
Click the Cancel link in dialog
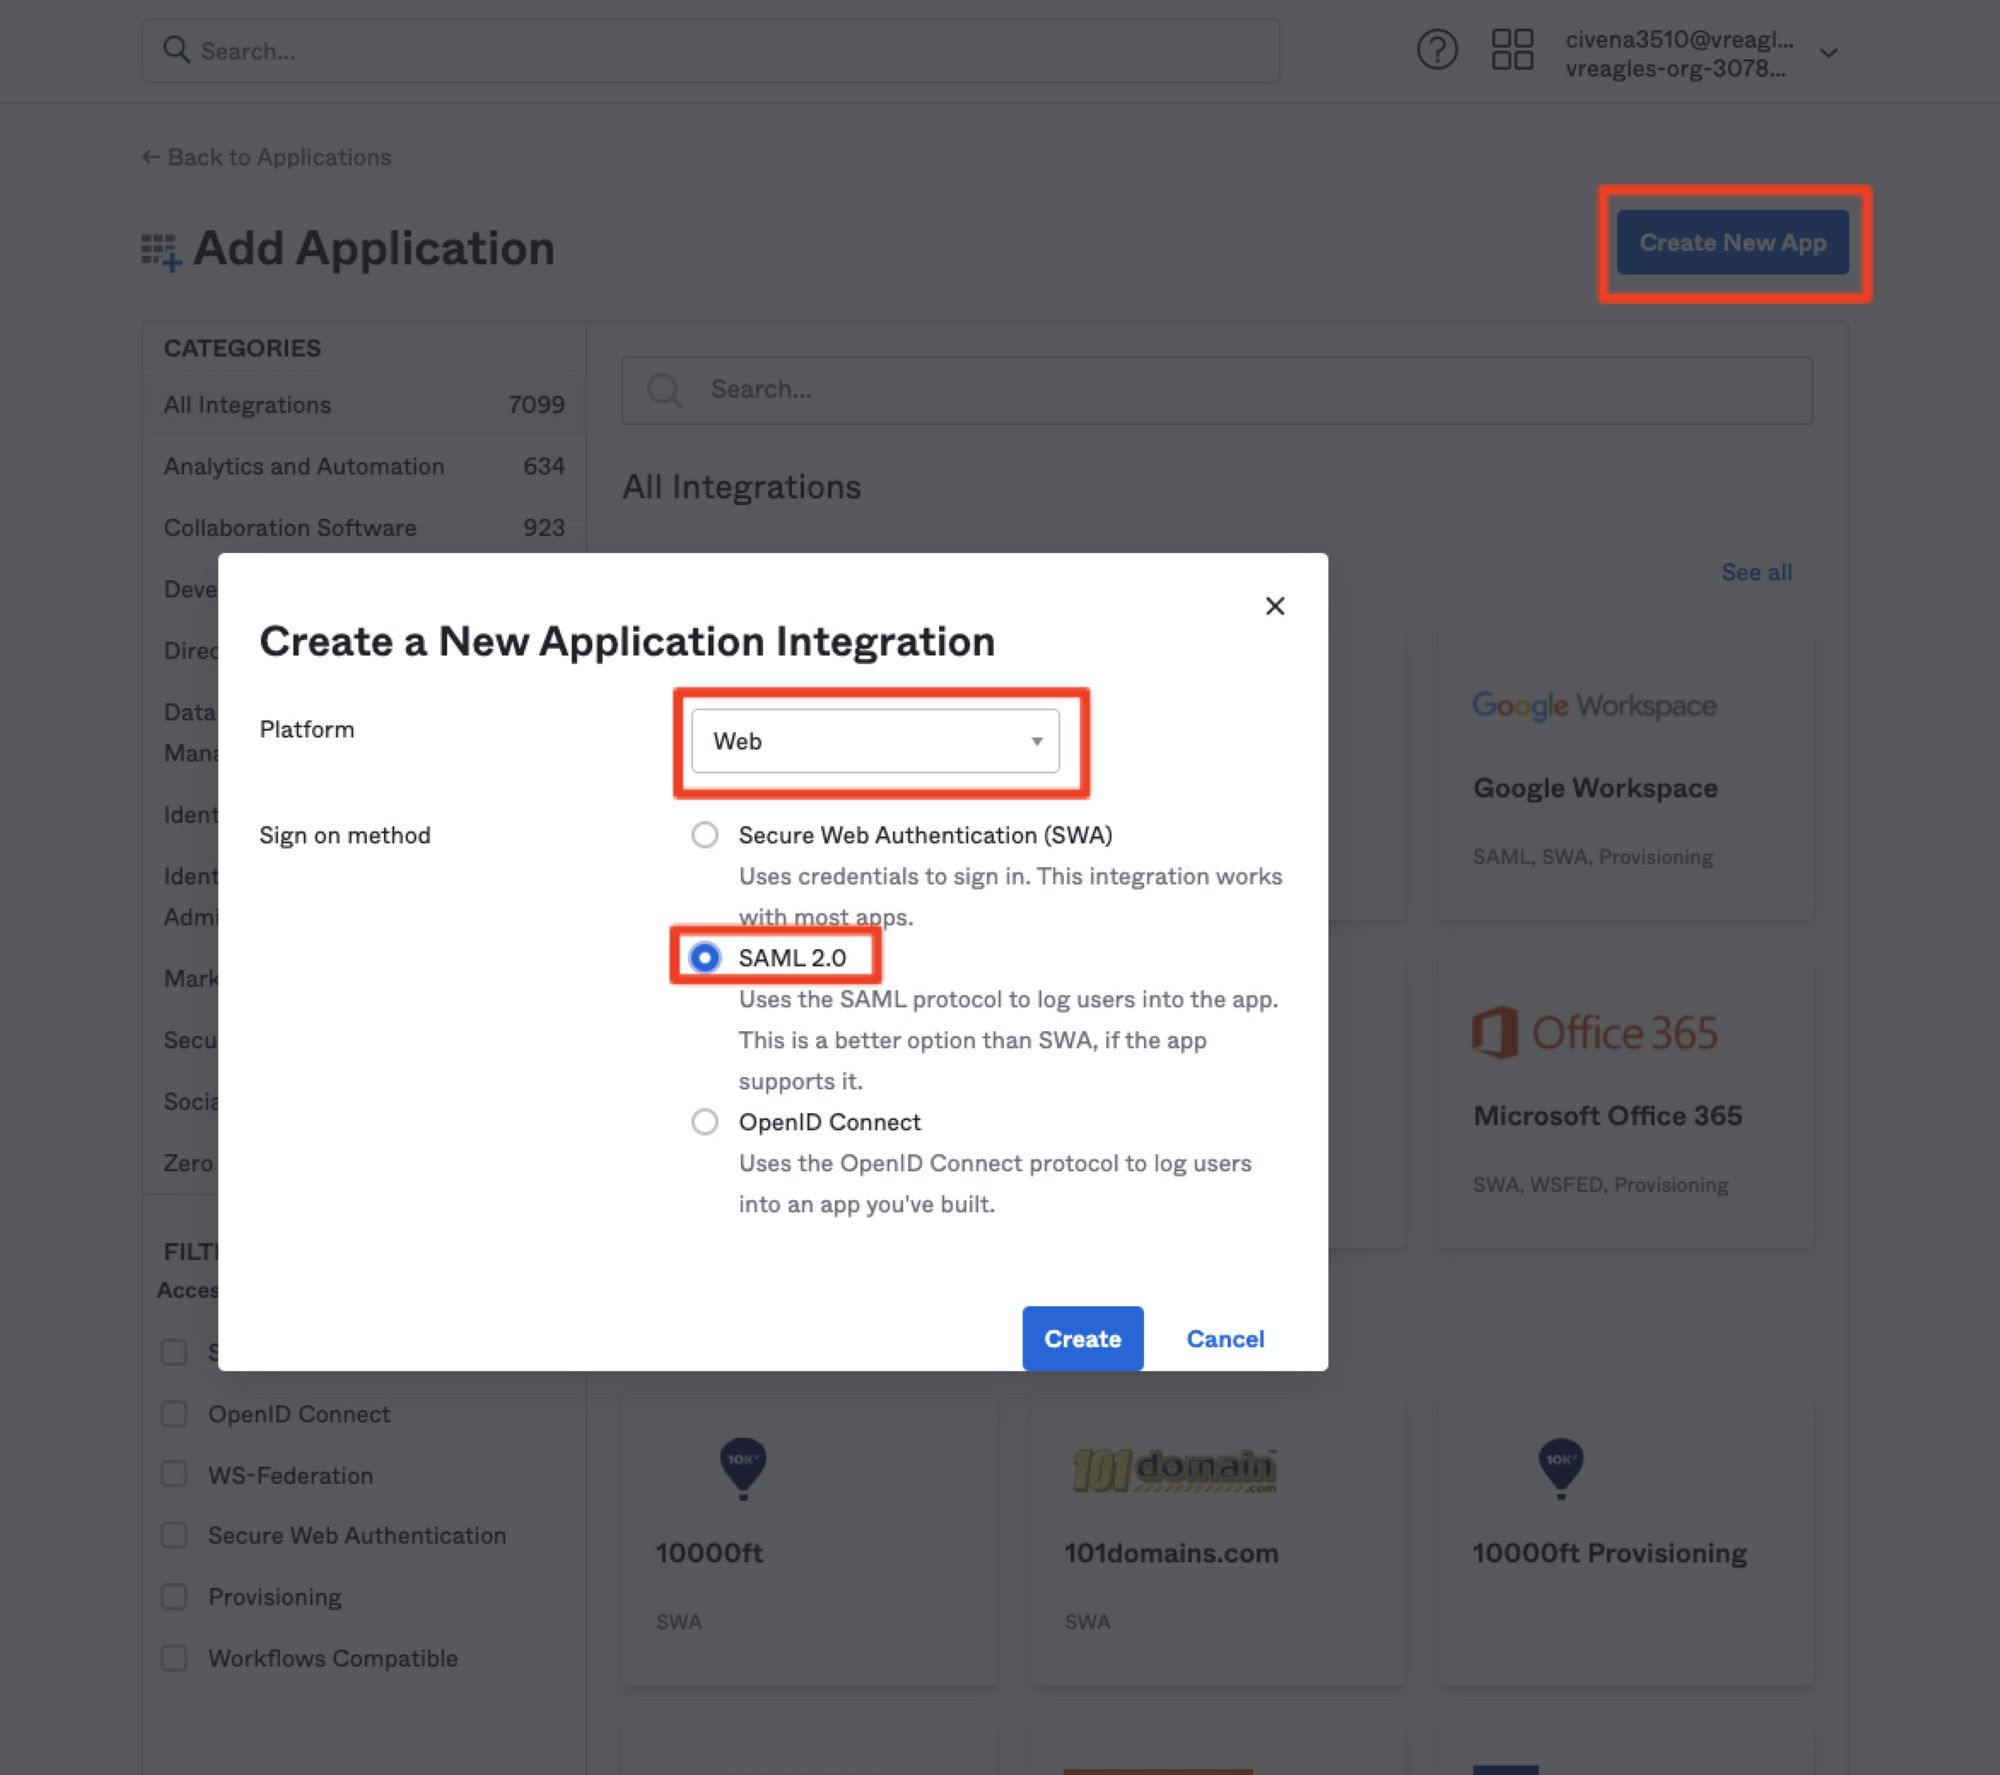1225,1339
